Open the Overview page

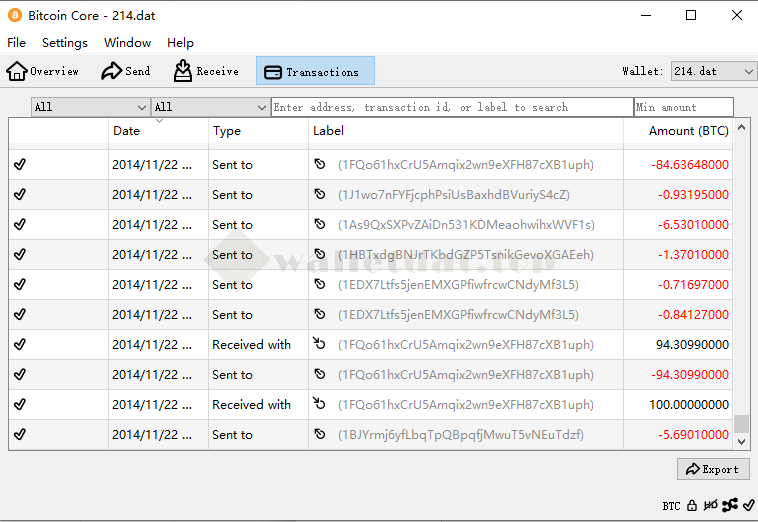click(x=43, y=71)
